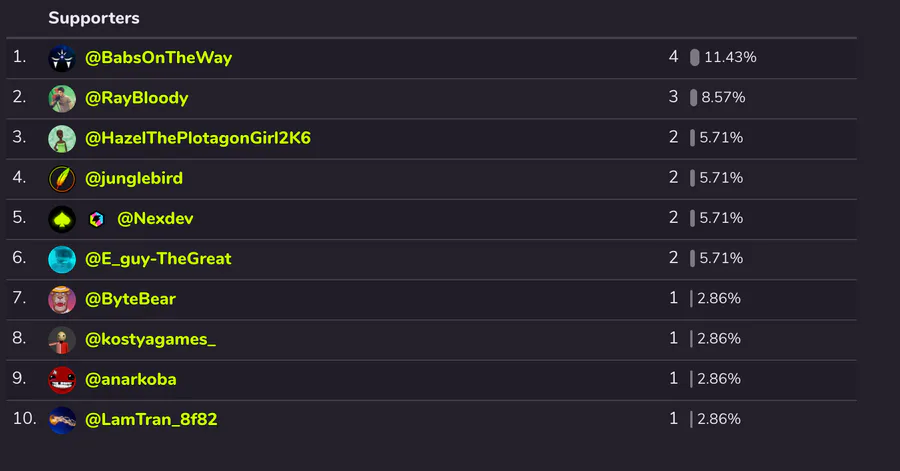Click BabsOnTheWay's profile avatar
This screenshot has width=900, height=471.
click(62, 58)
